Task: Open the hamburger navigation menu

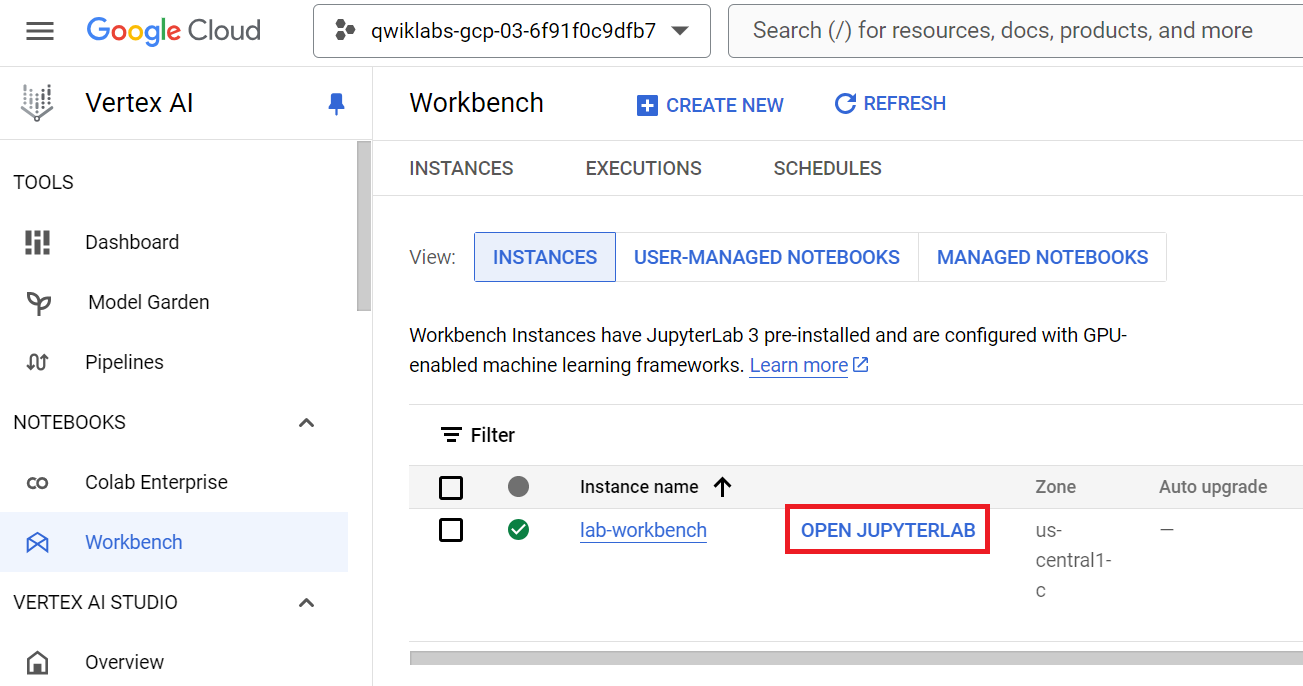Action: click(40, 31)
